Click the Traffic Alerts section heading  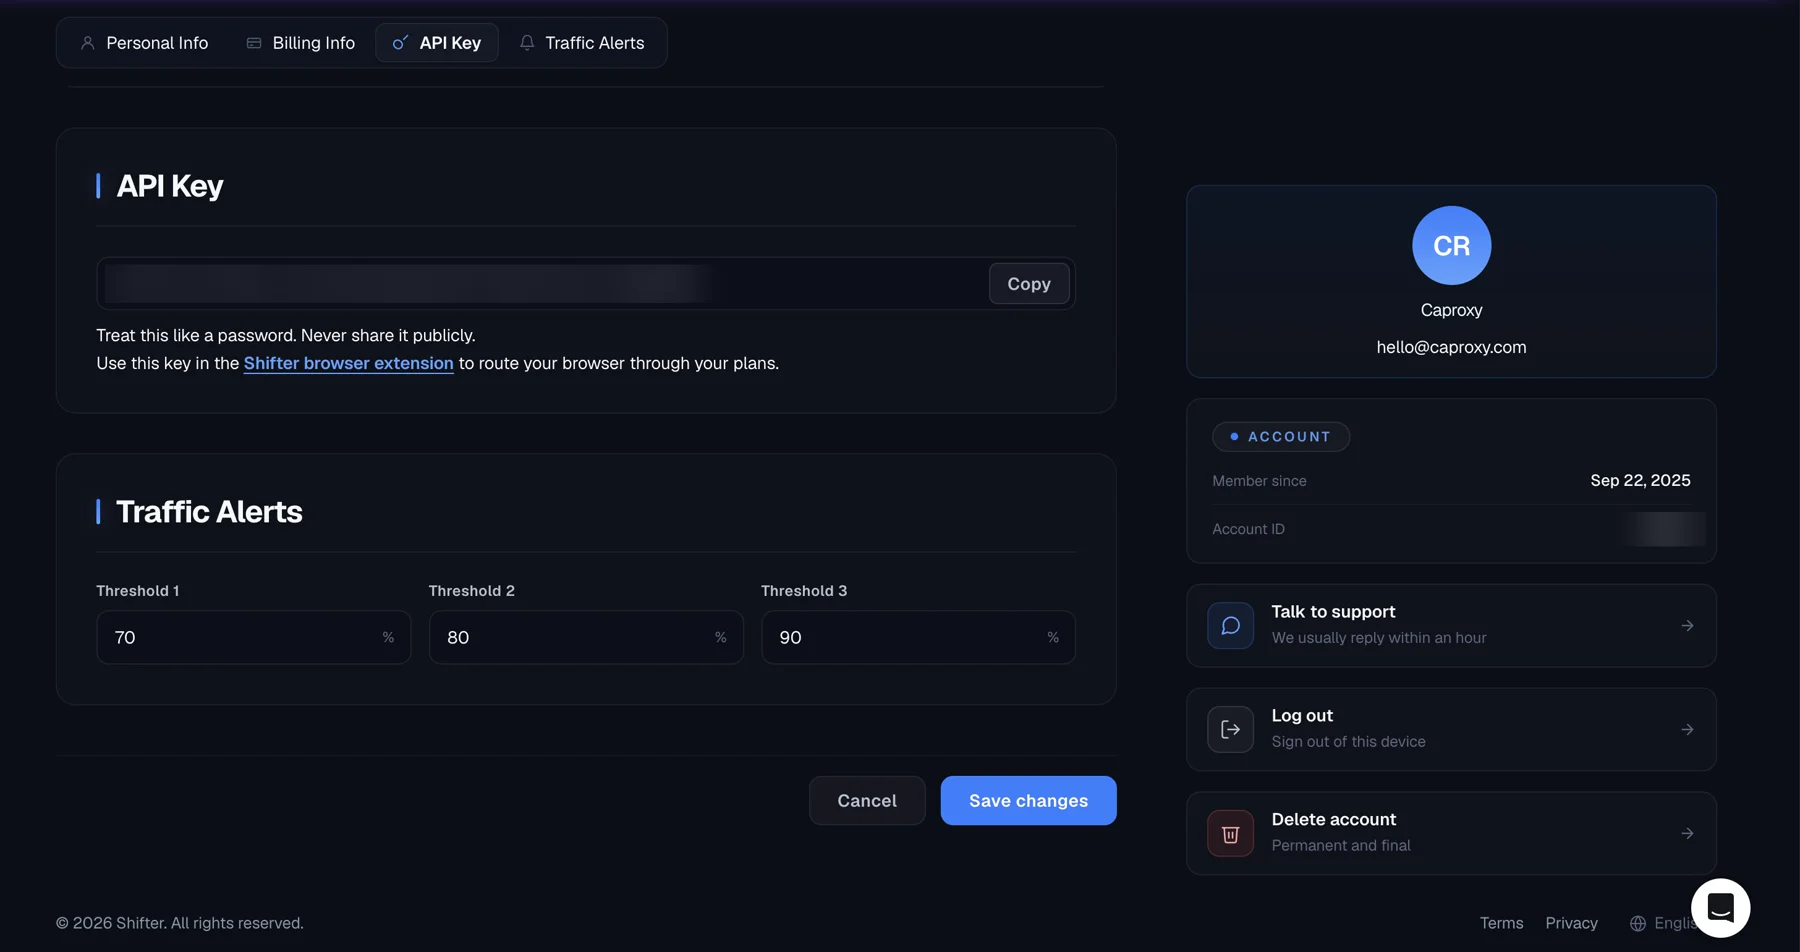tap(209, 512)
